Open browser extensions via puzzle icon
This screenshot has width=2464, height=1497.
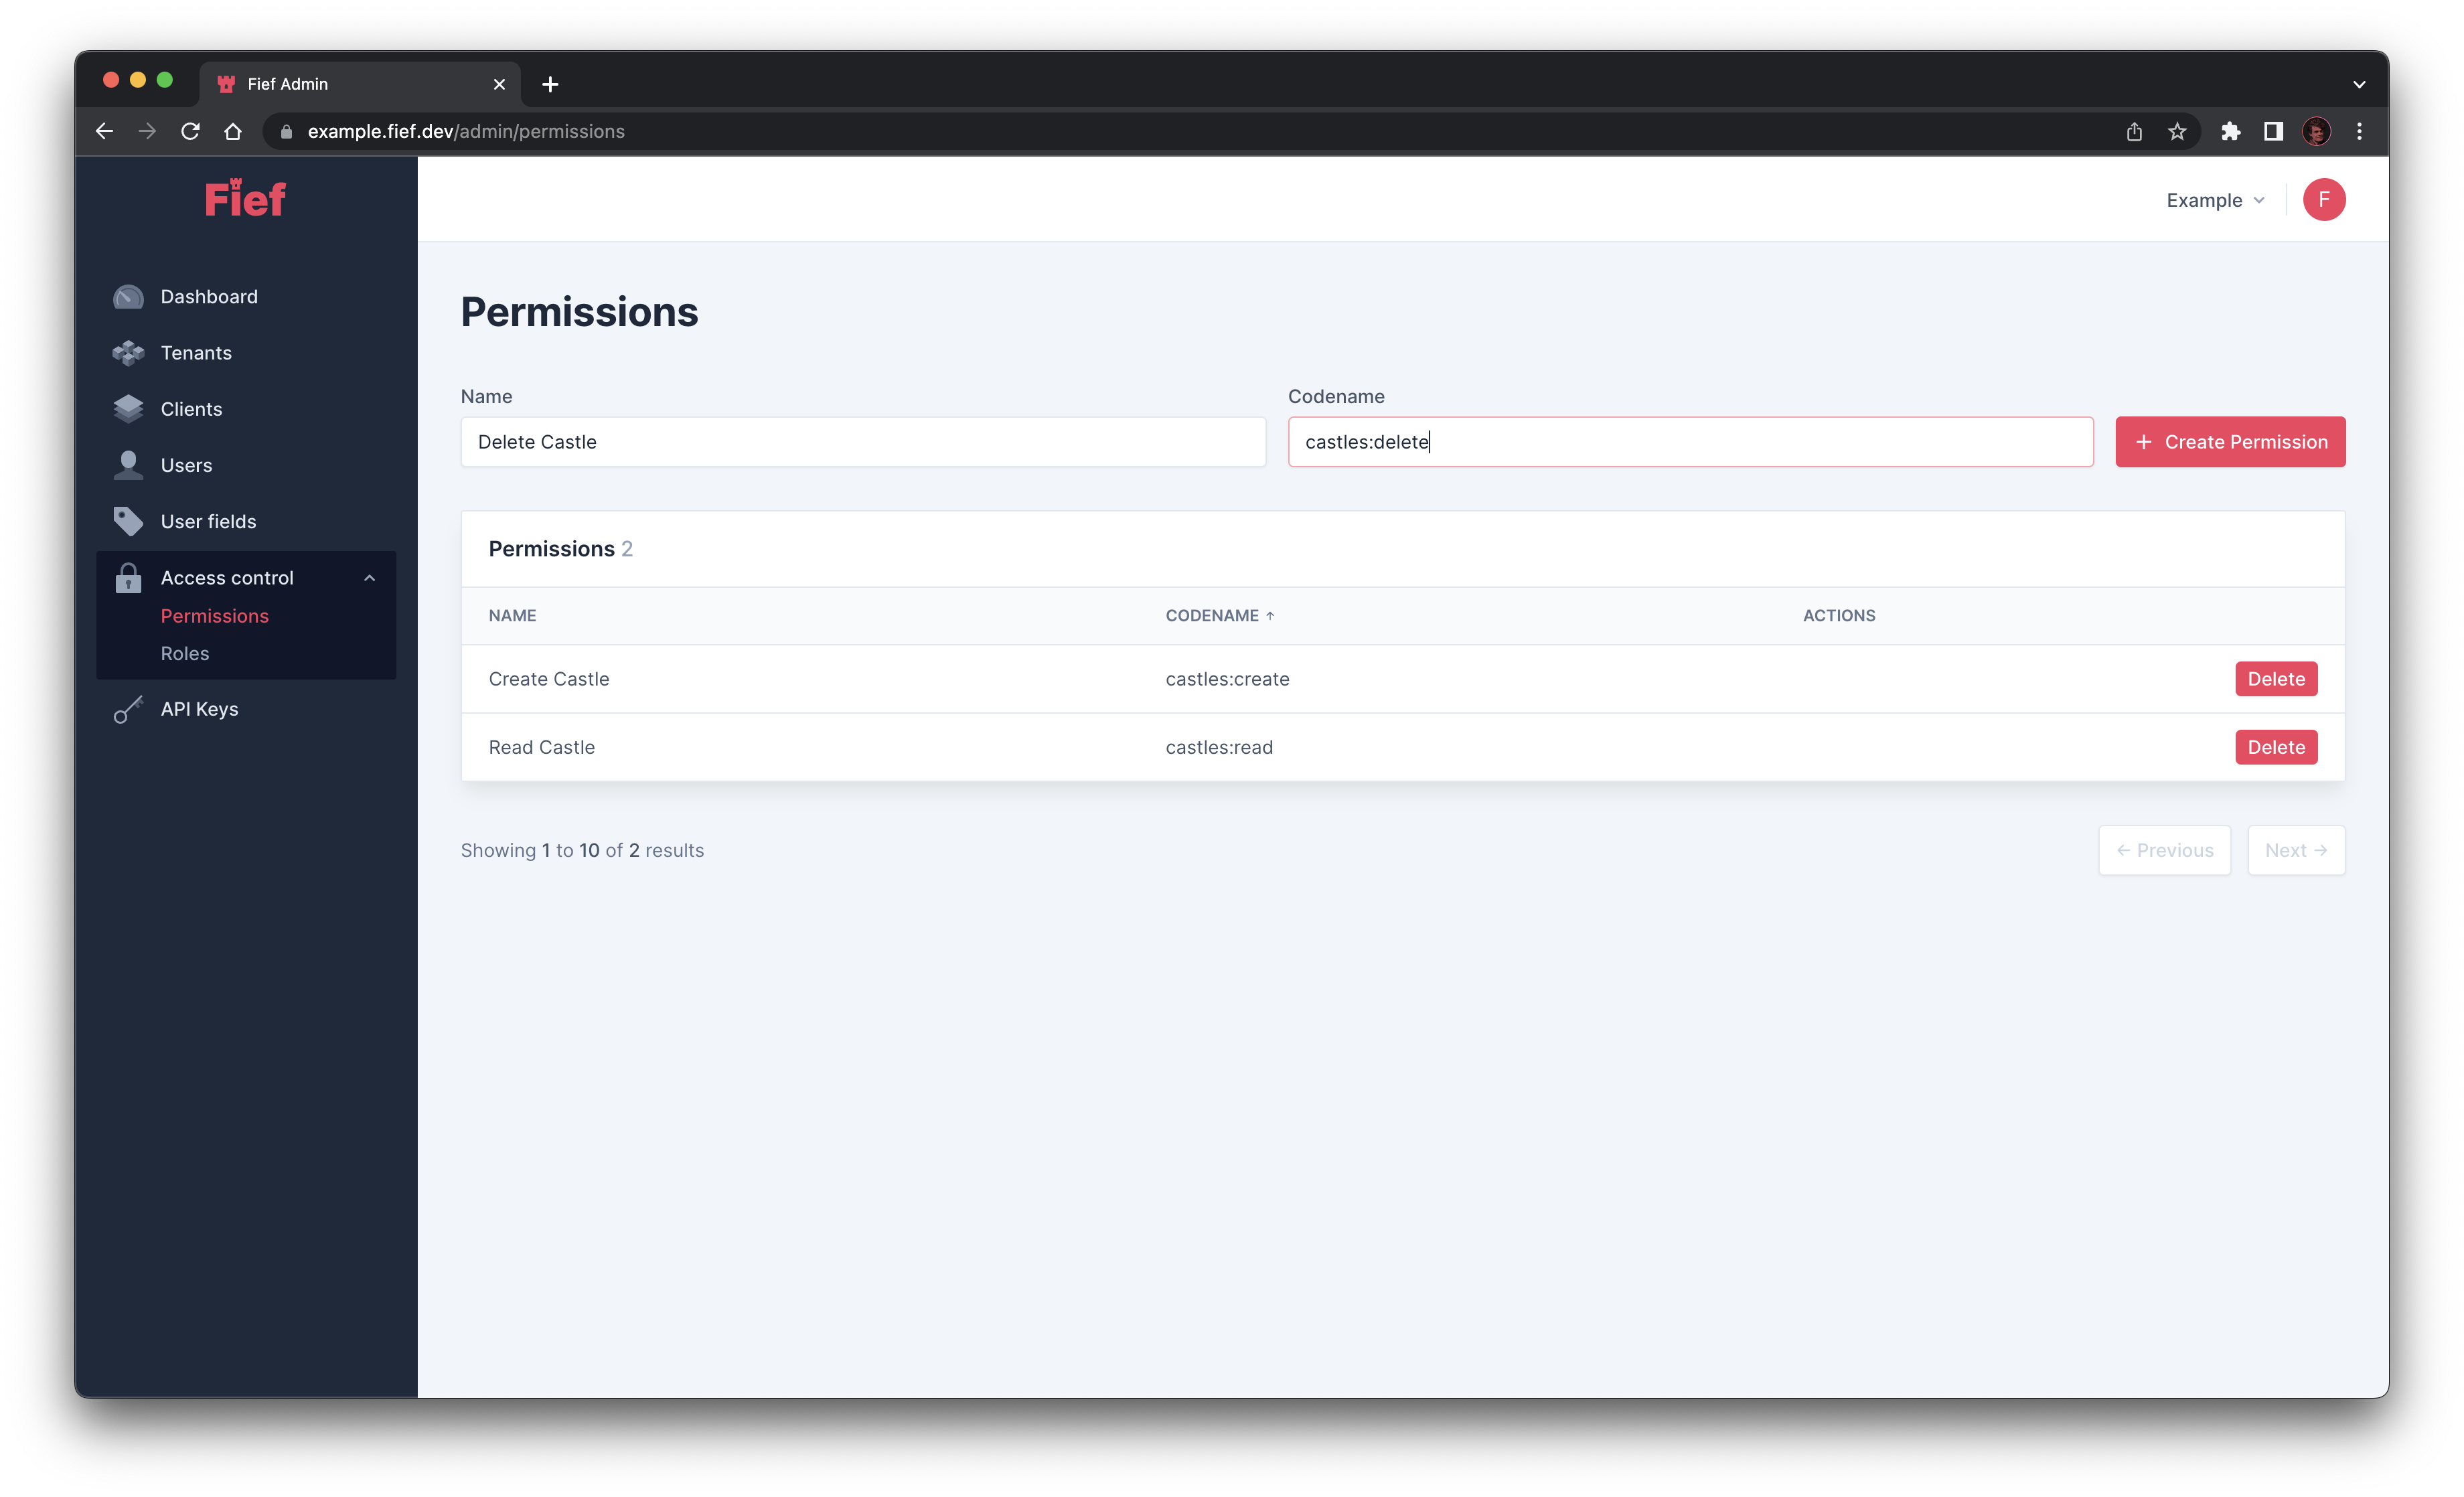tap(2231, 131)
